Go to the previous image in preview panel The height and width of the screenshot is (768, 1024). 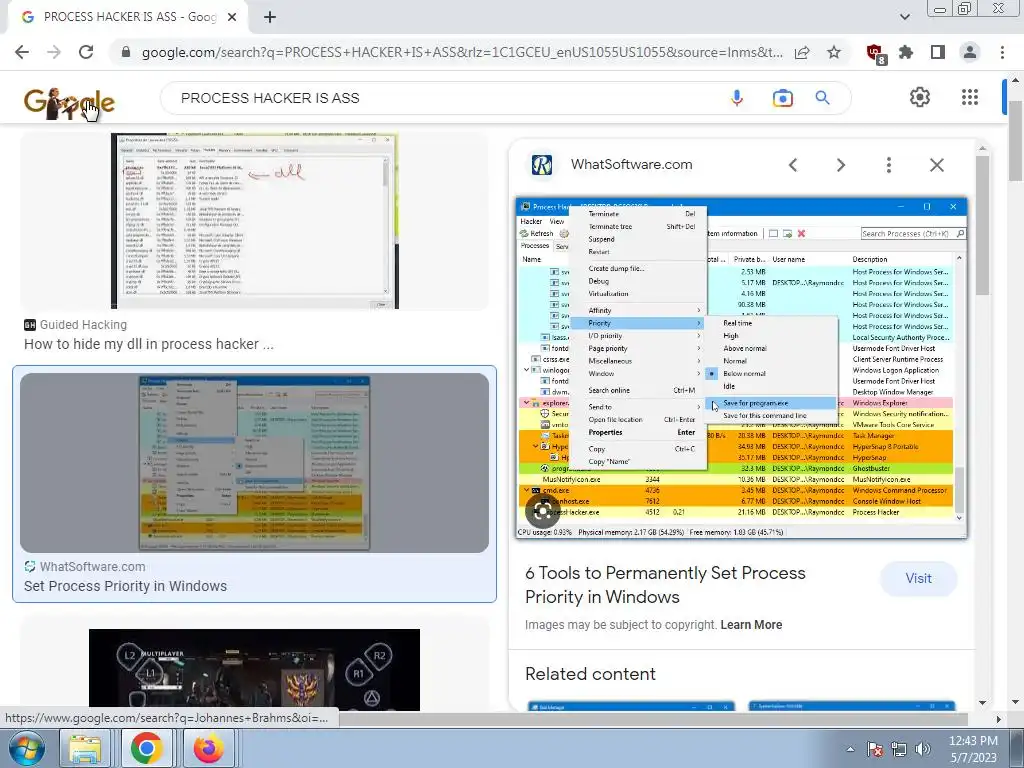pyautogui.click(x=793, y=165)
